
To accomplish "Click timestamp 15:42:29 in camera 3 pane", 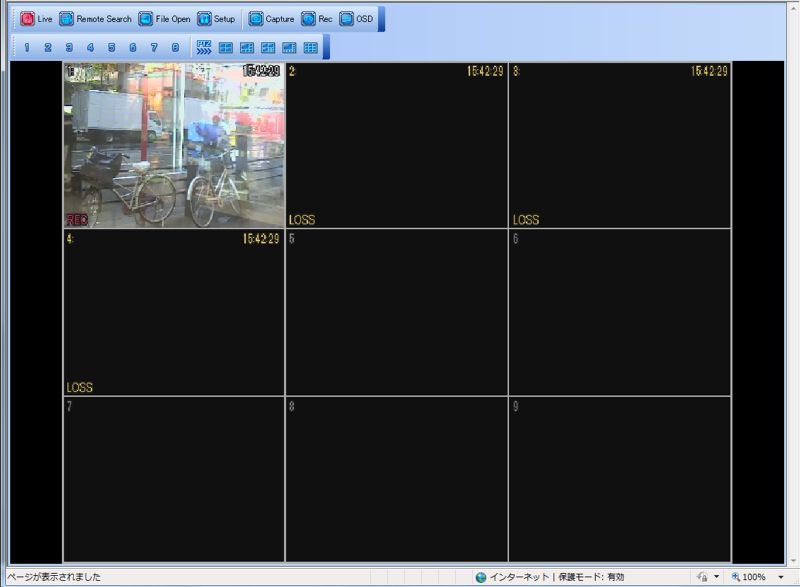I will [x=709, y=71].
